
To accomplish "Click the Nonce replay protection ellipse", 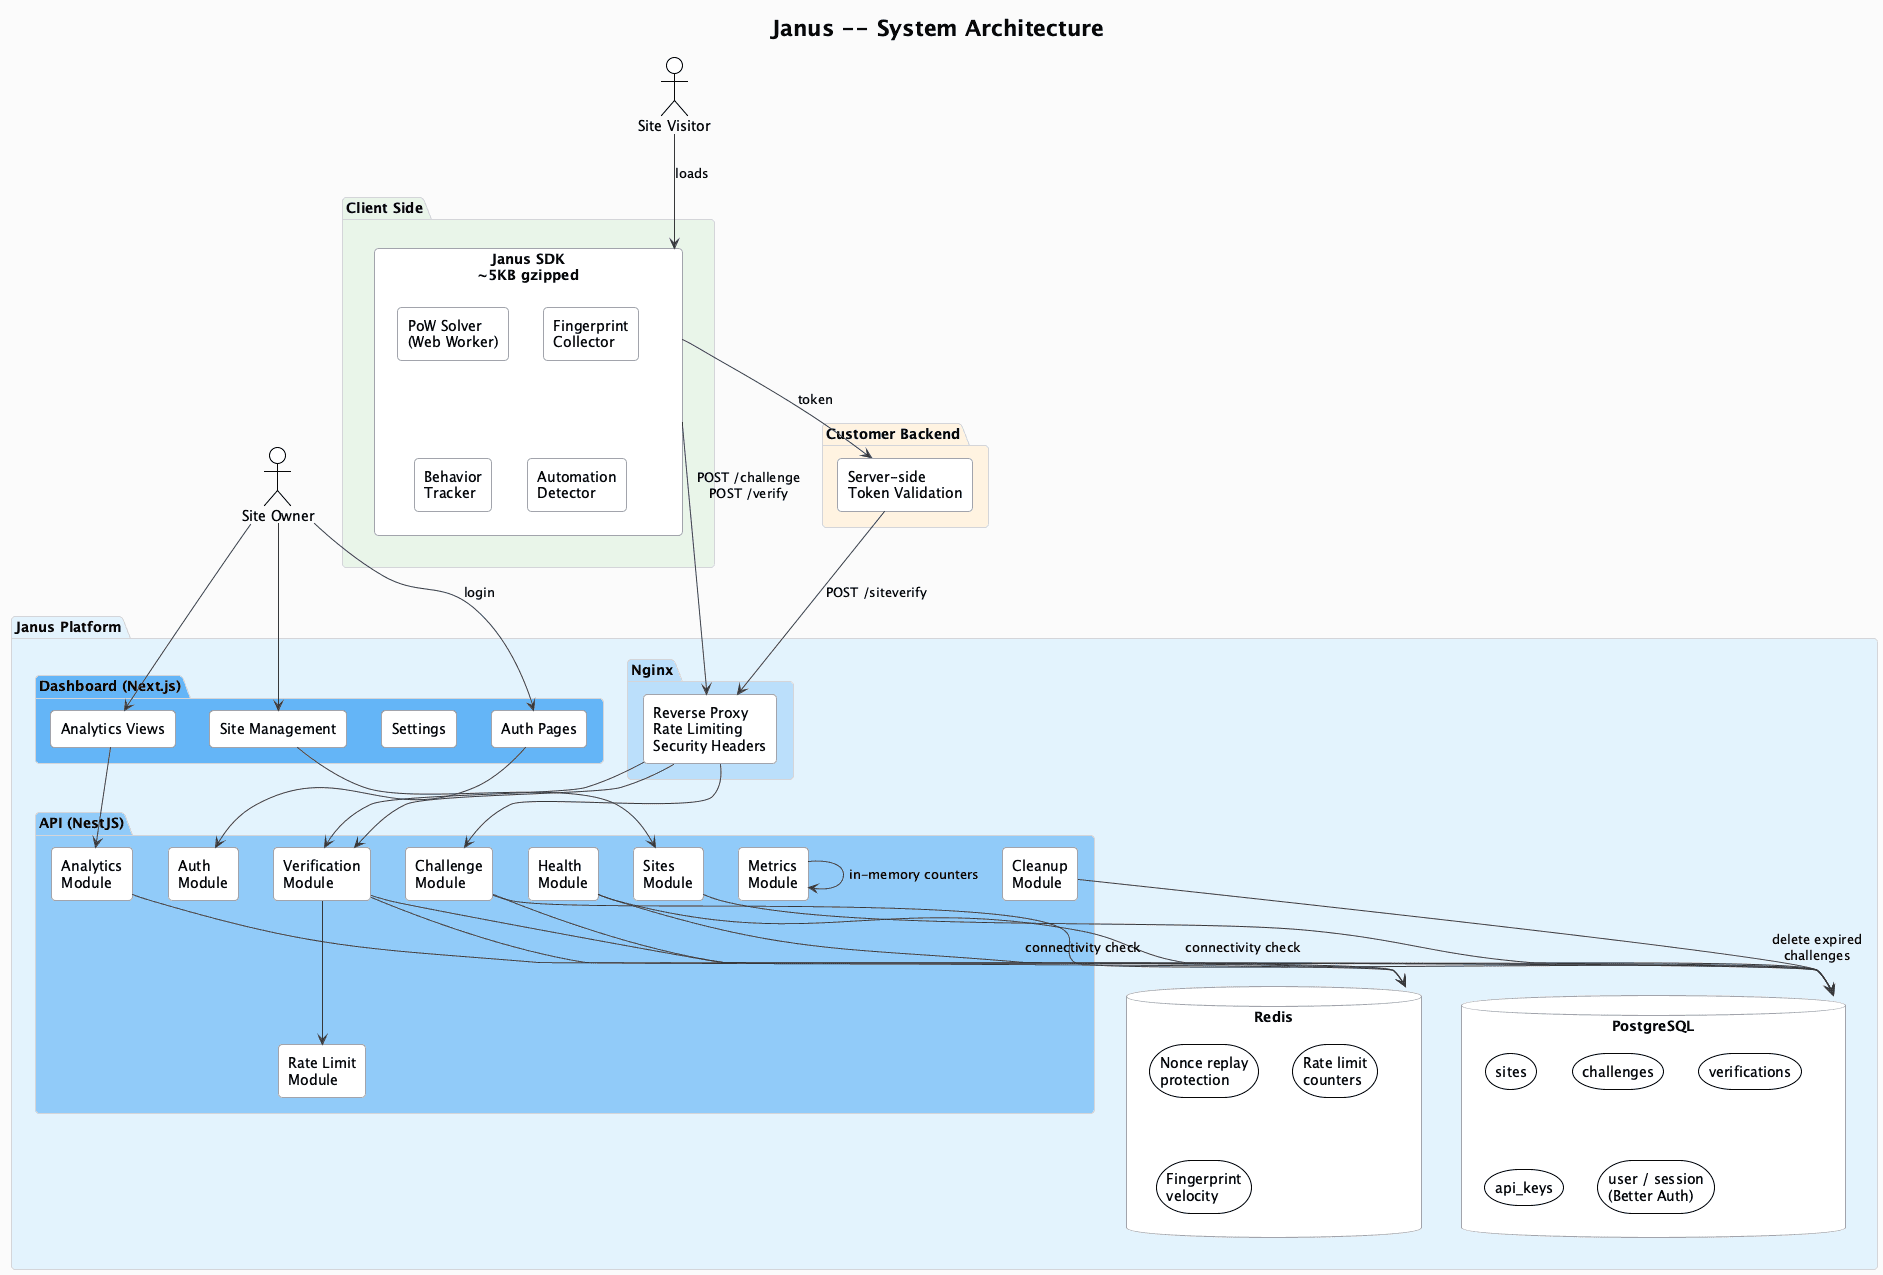I will click(1203, 1071).
